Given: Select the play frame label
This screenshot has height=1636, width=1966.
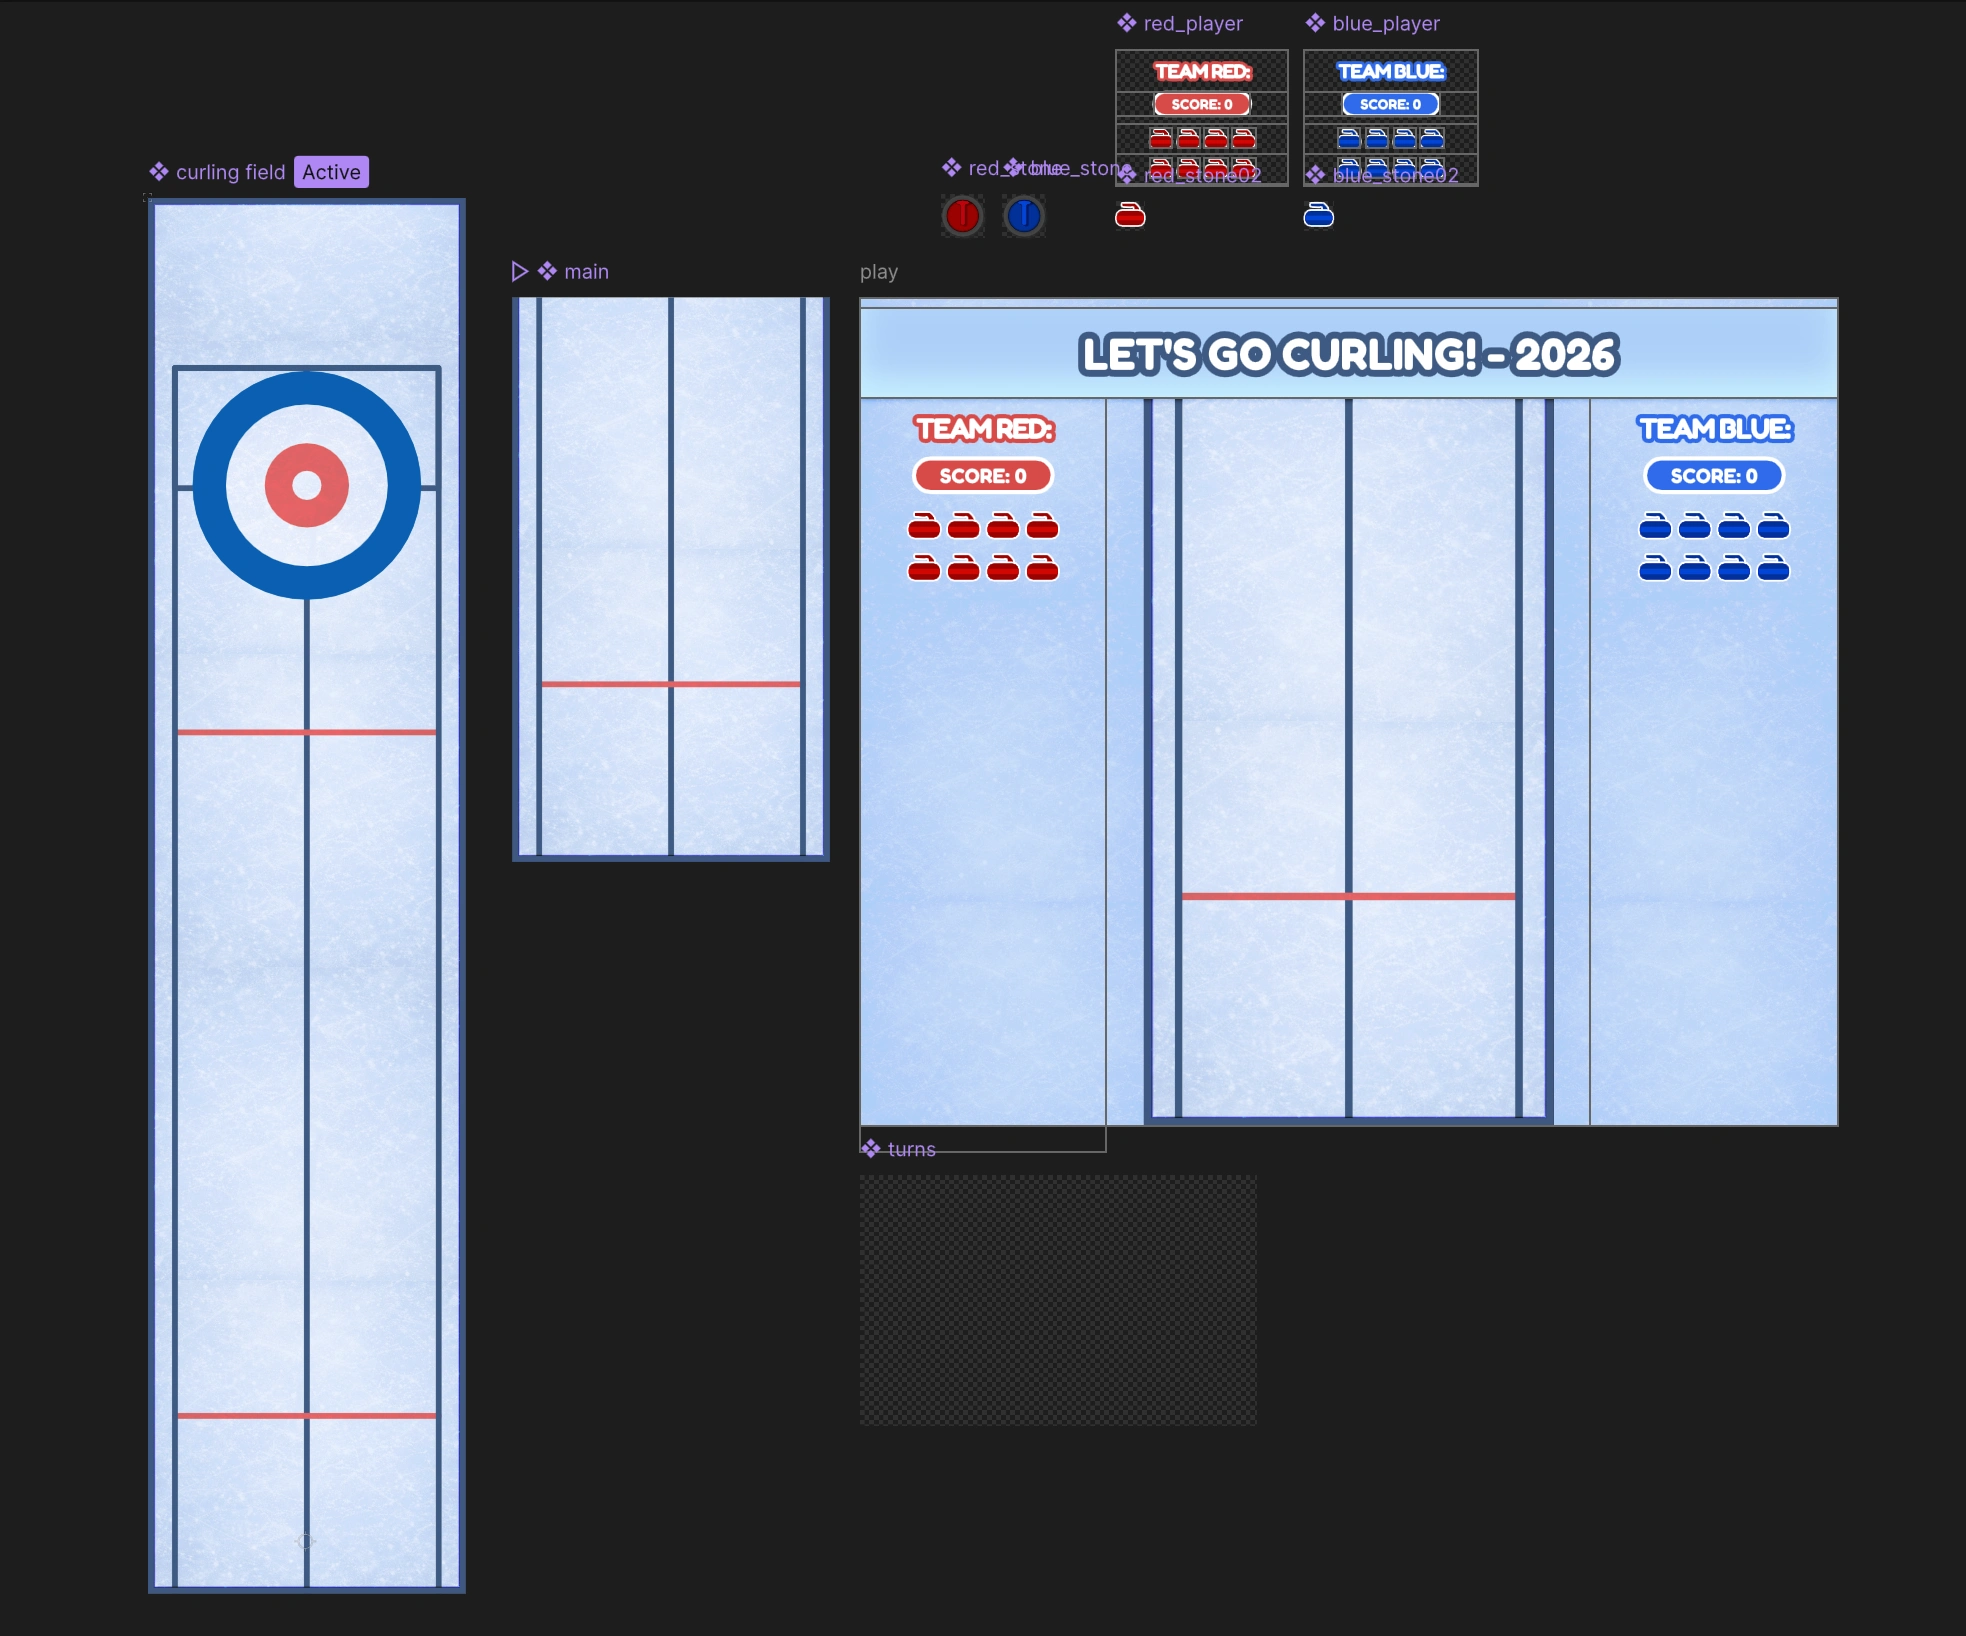Looking at the screenshot, I should tap(878, 272).
